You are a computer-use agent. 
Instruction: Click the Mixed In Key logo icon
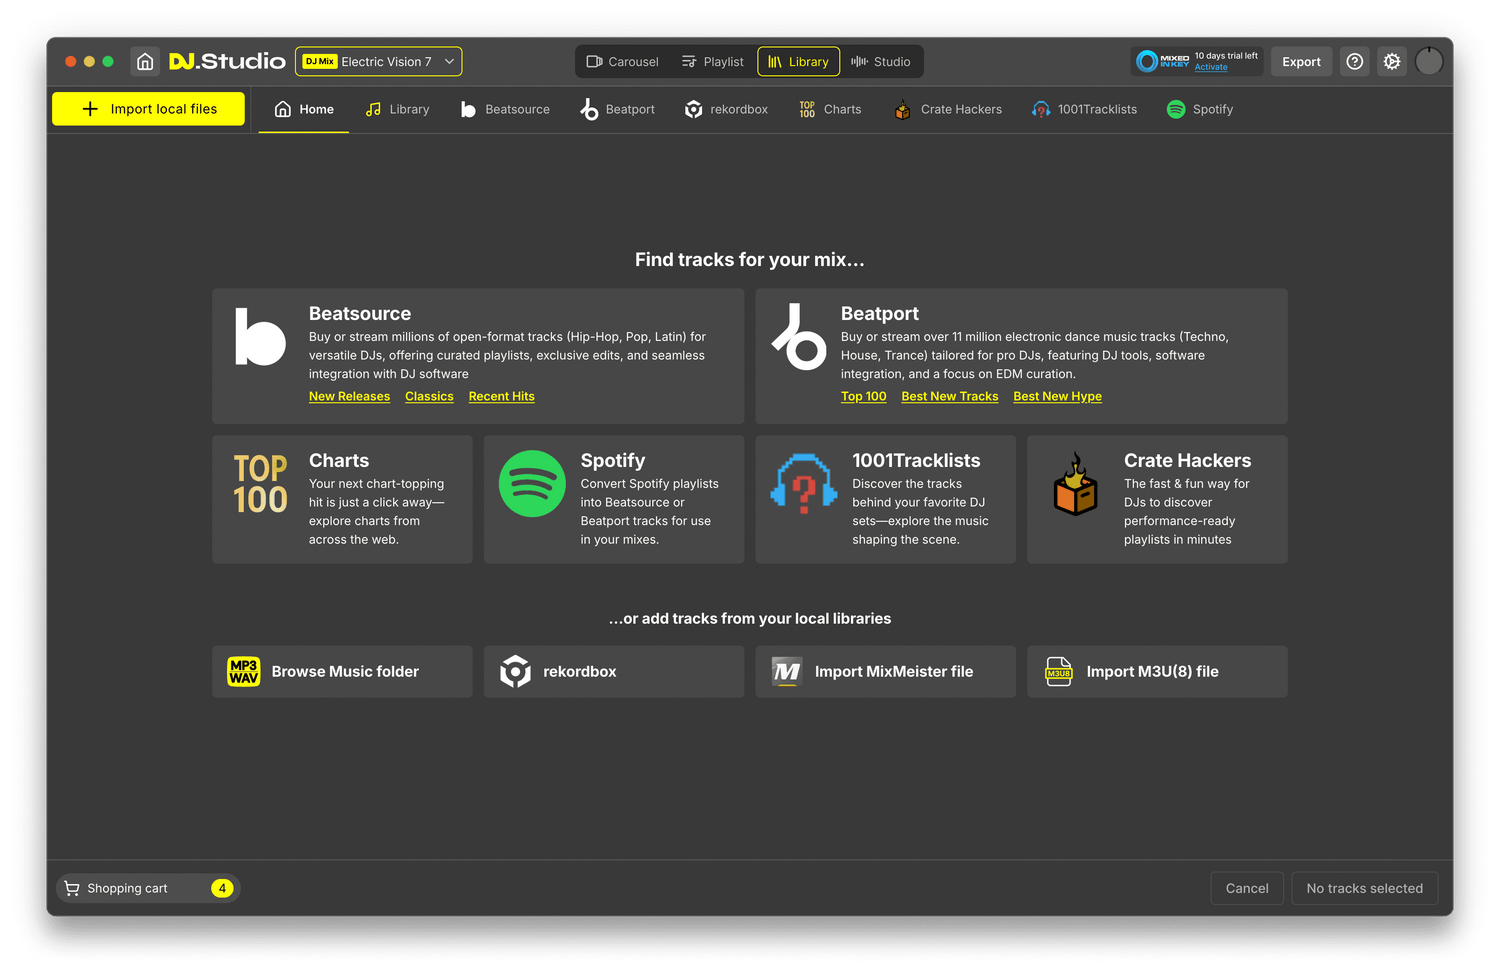coord(1148,62)
